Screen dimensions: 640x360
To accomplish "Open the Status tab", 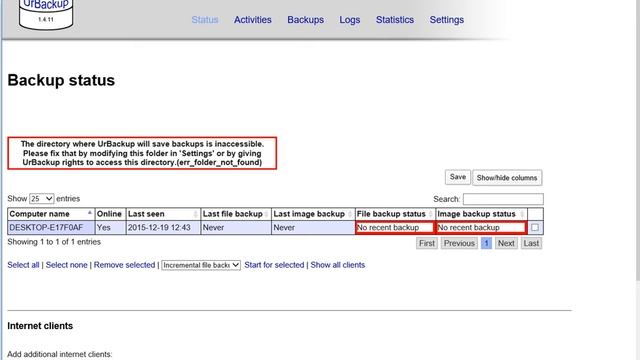I will tap(205, 20).
